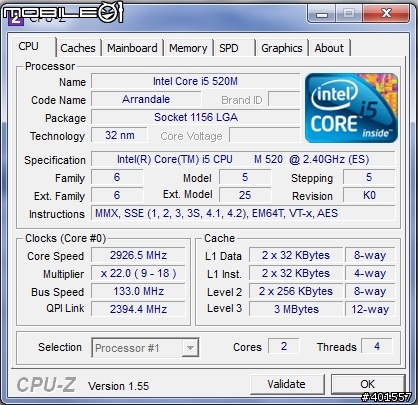The height and width of the screenshot is (405, 418).
Task: Open the Graphics tab
Action: click(282, 48)
